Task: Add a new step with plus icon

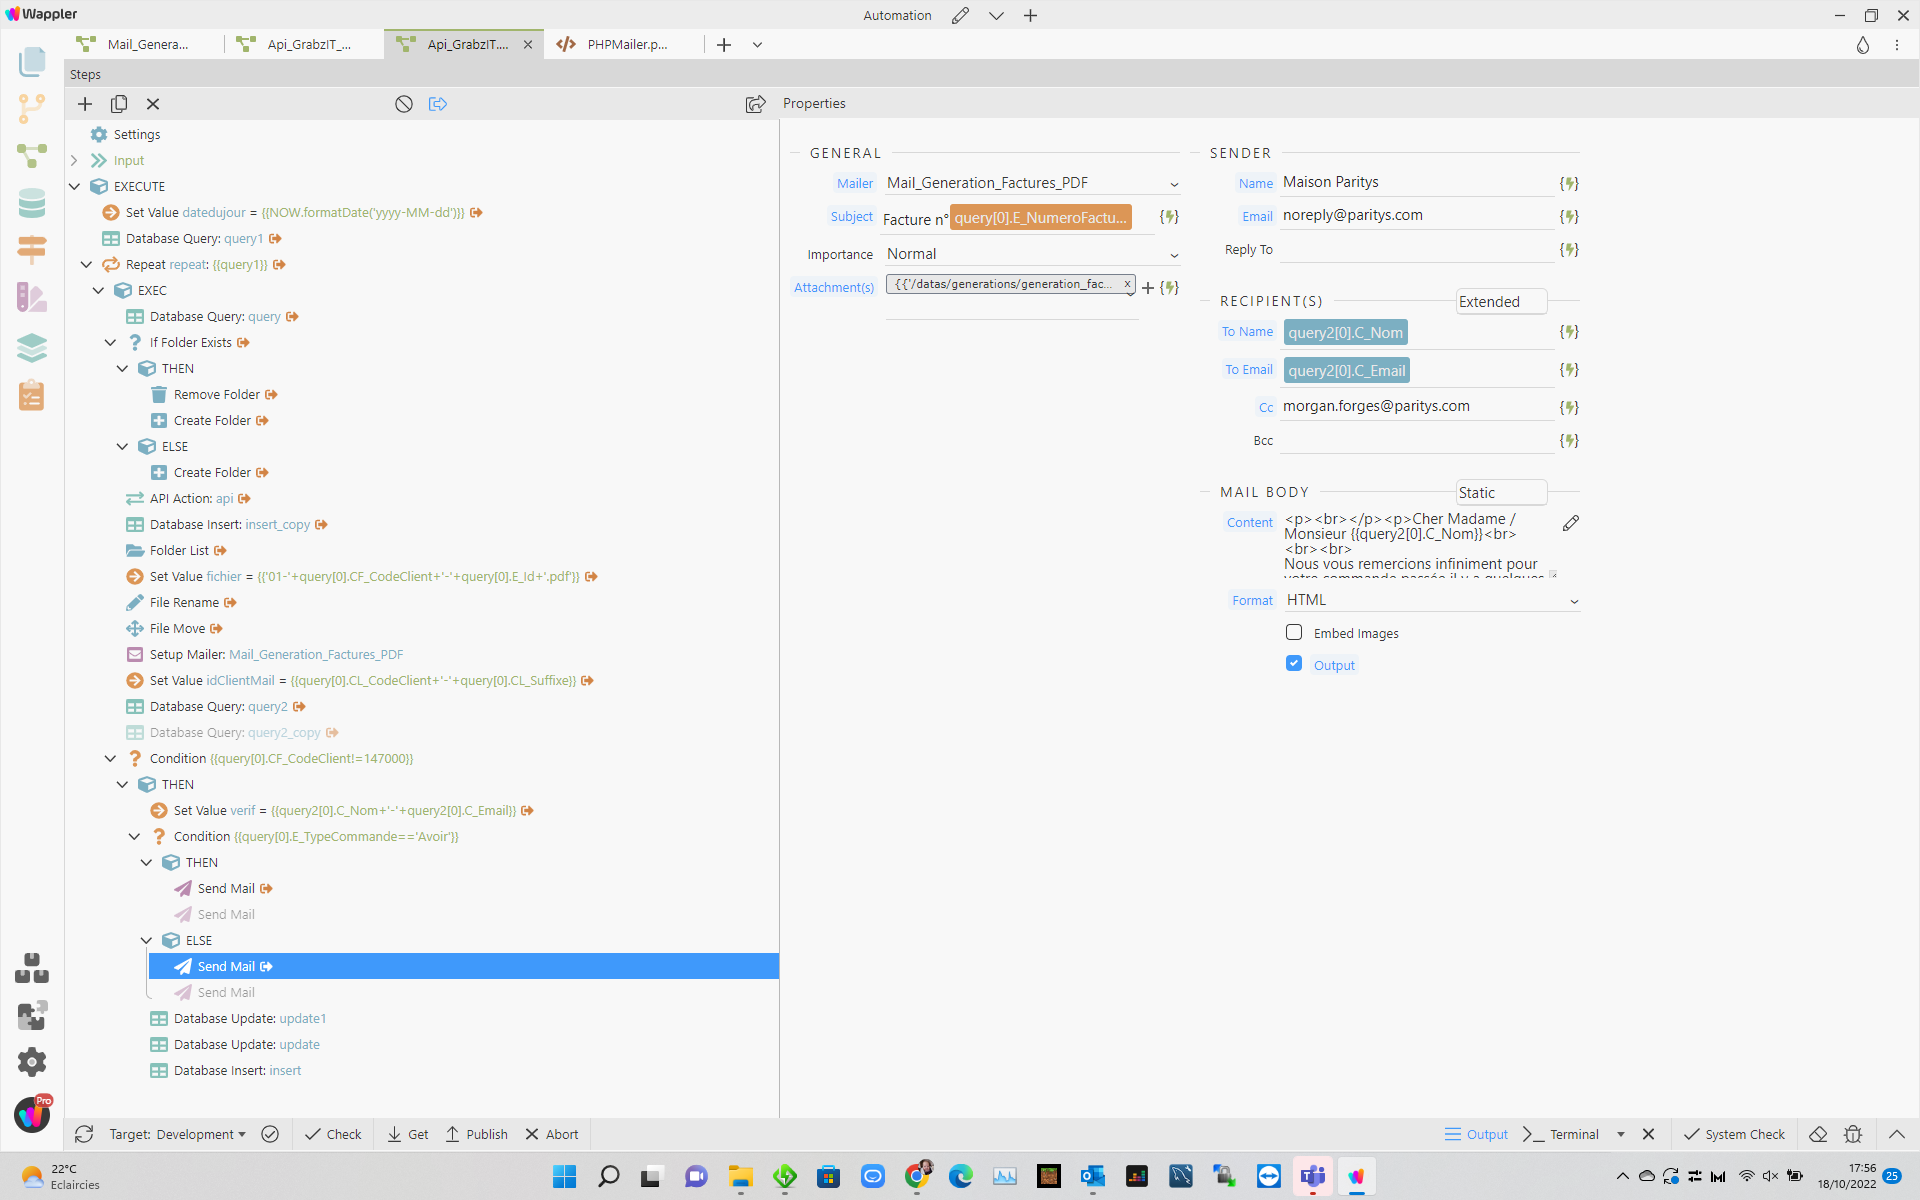Action: coord(85,104)
